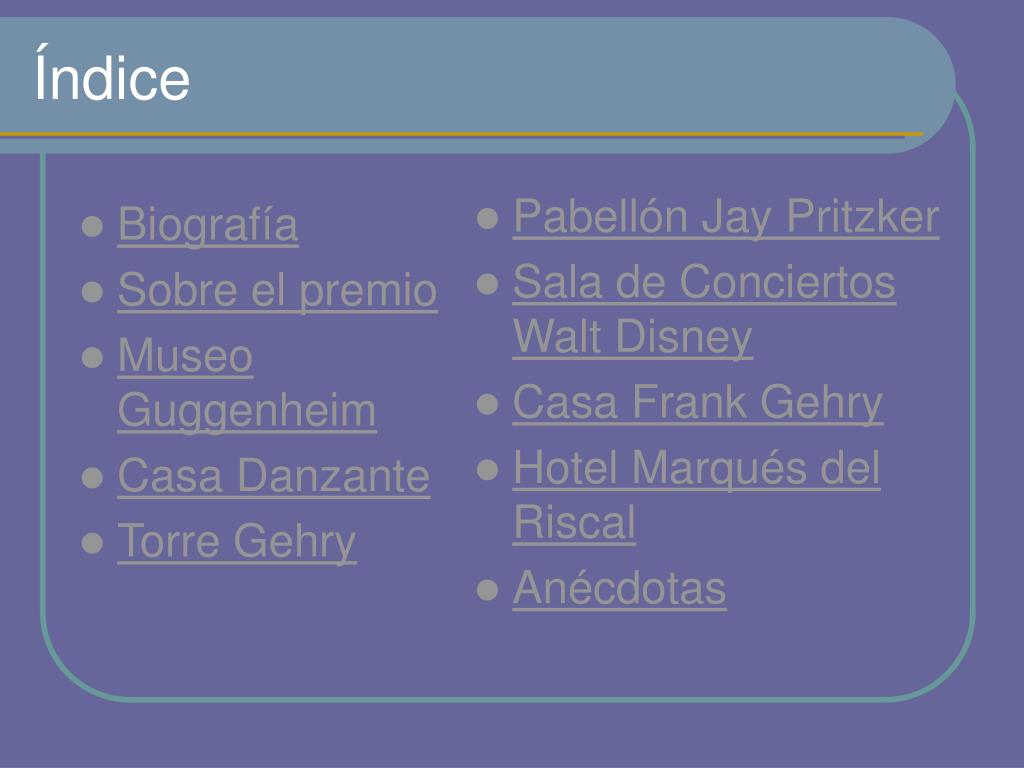Select the bullet before Hotel Marqués del Riscal
Viewport: 1024px width, 768px height.
489,469
